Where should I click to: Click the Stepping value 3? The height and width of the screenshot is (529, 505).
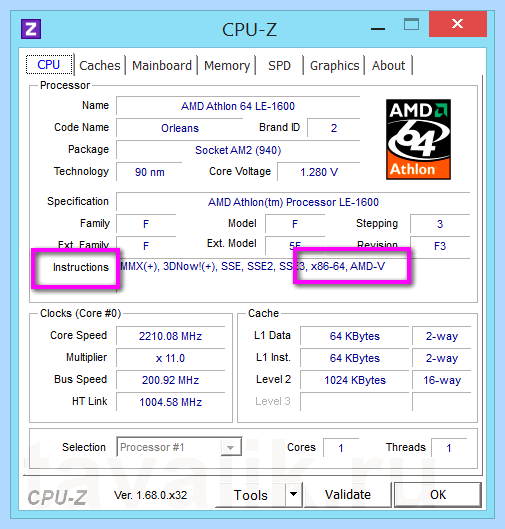[x=440, y=224]
